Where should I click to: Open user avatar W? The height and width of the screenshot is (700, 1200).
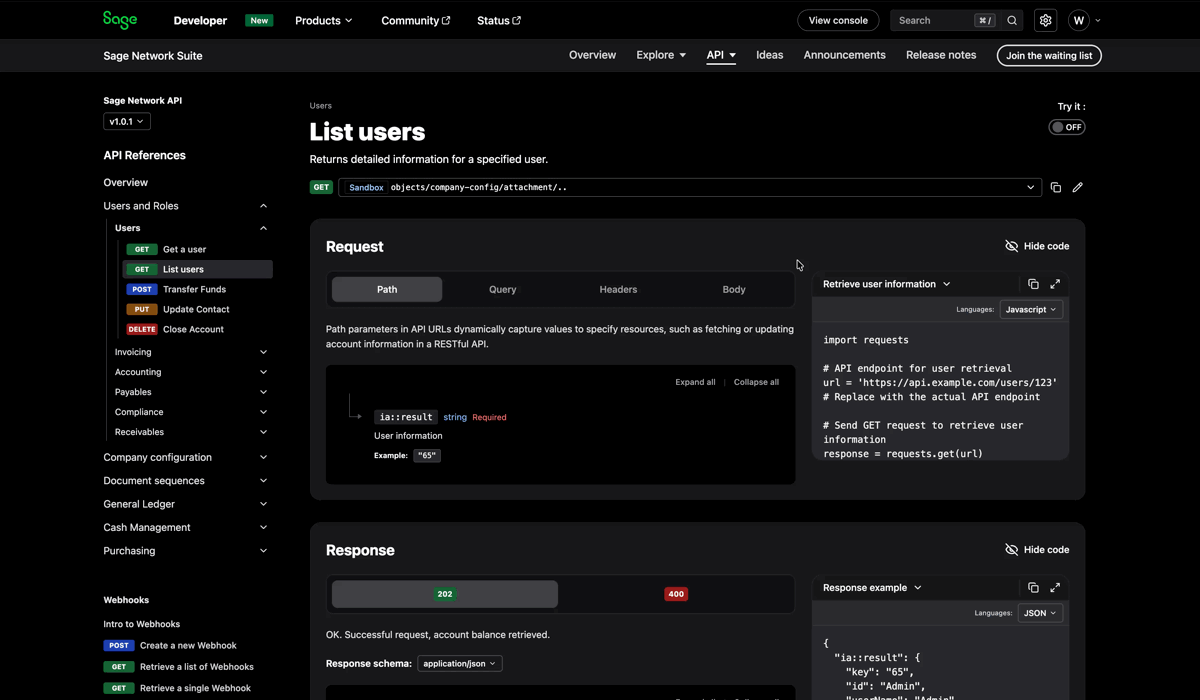(x=1078, y=20)
